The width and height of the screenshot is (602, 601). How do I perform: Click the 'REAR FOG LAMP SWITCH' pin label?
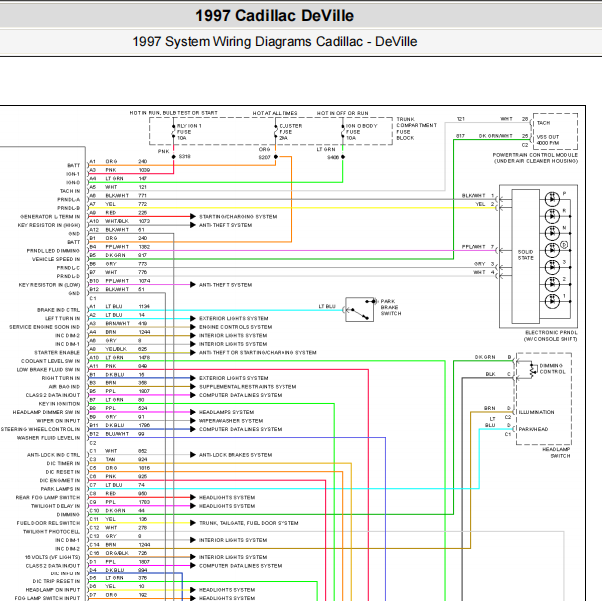coord(48,497)
